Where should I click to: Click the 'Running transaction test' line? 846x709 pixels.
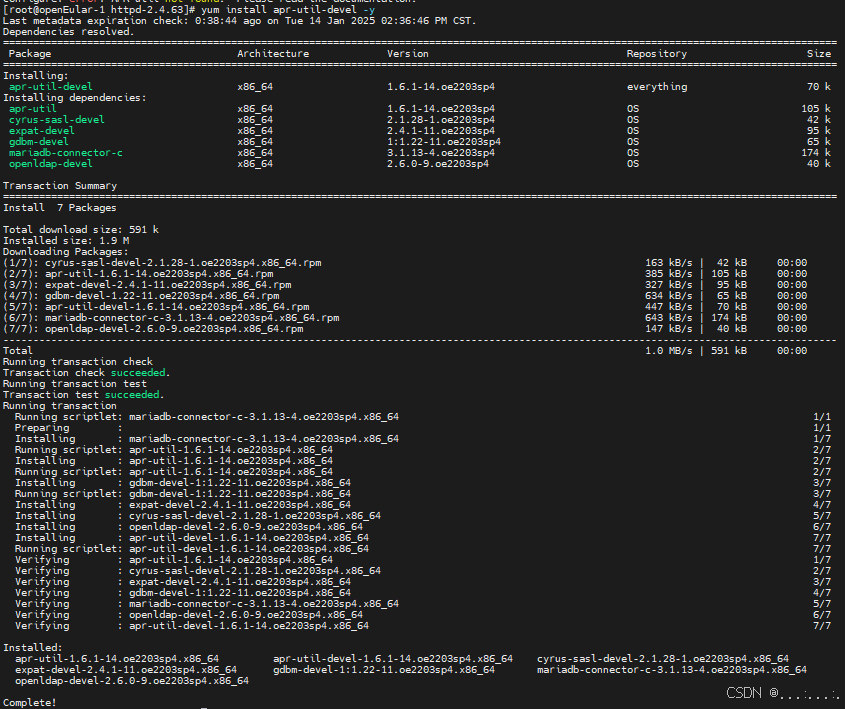[74, 384]
